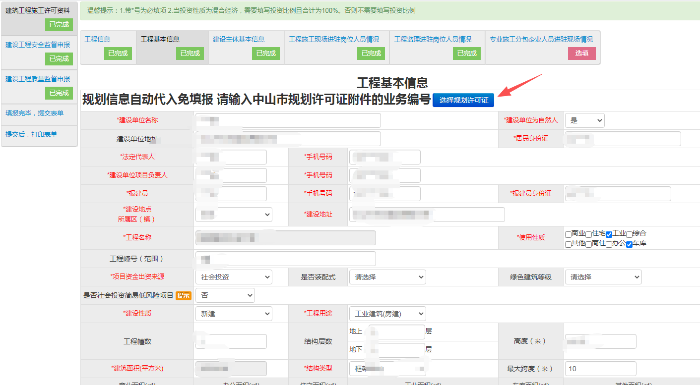700x385 pixels.
Task: Open the 所属区（镇） dropdown
Action: (233, 214)
